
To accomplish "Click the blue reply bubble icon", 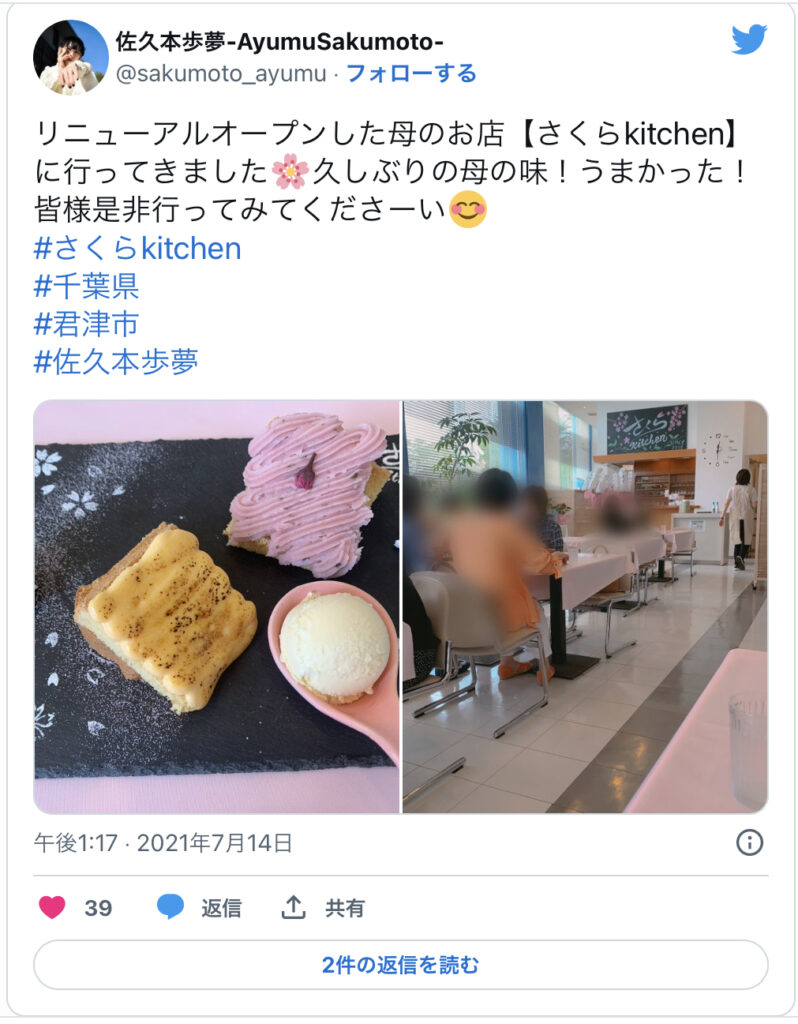I will point(170,907).
